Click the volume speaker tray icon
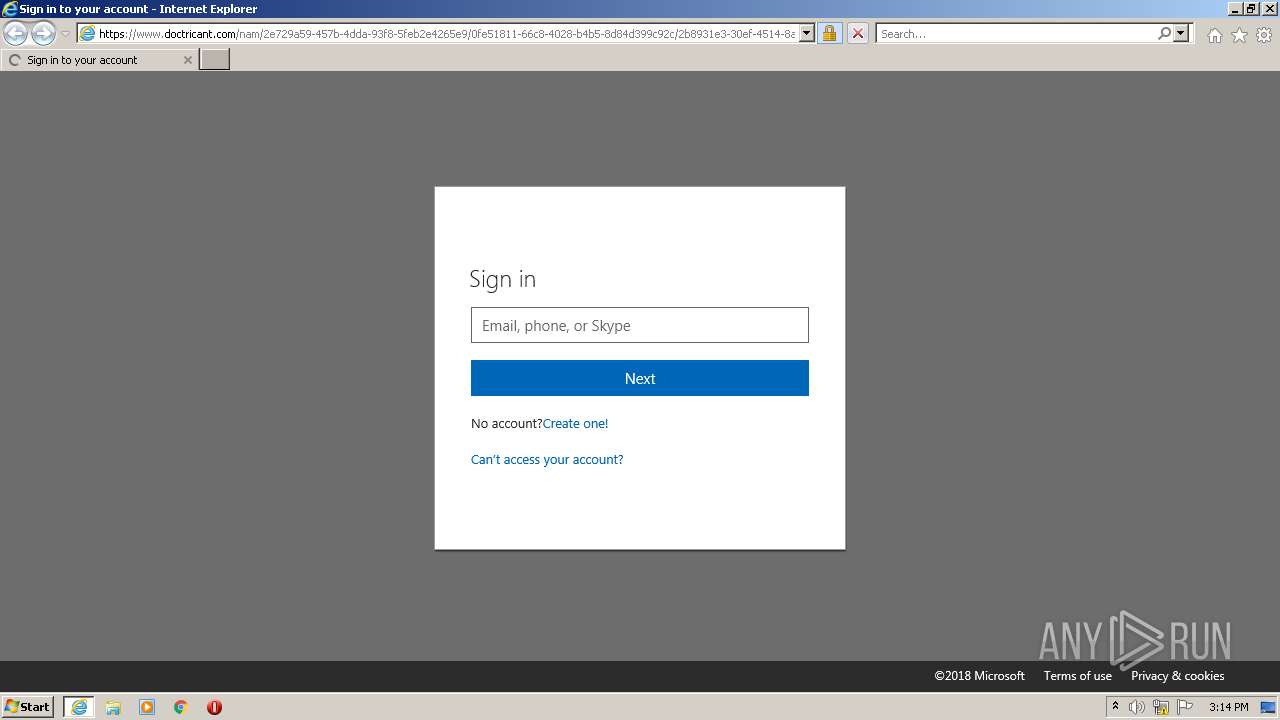Screen dimensions: 1280x720 (x=1137, y=707)
